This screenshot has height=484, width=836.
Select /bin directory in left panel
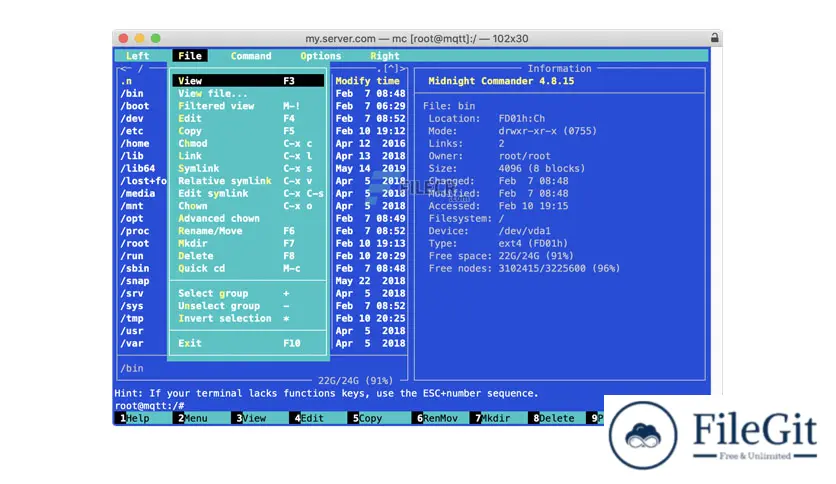132,93
